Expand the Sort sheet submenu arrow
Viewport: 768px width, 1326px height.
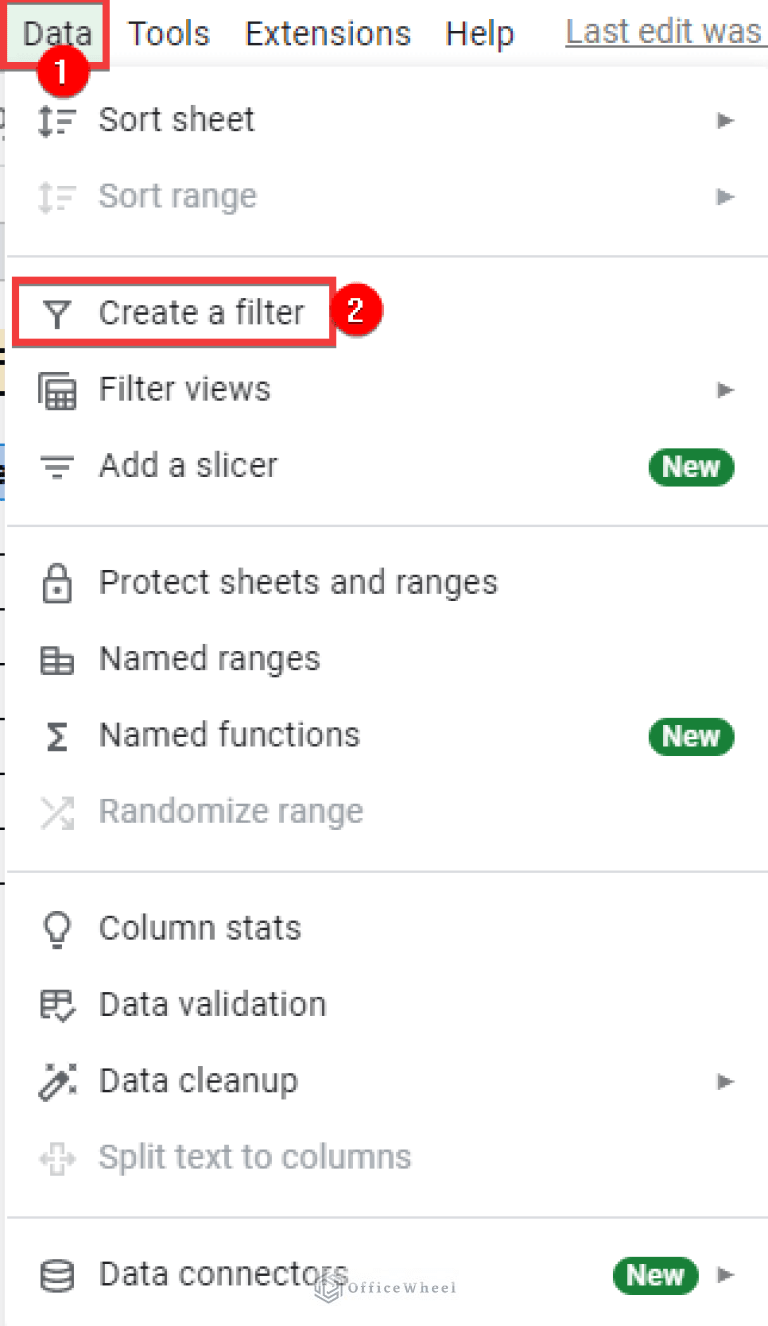tap(724, 119)
